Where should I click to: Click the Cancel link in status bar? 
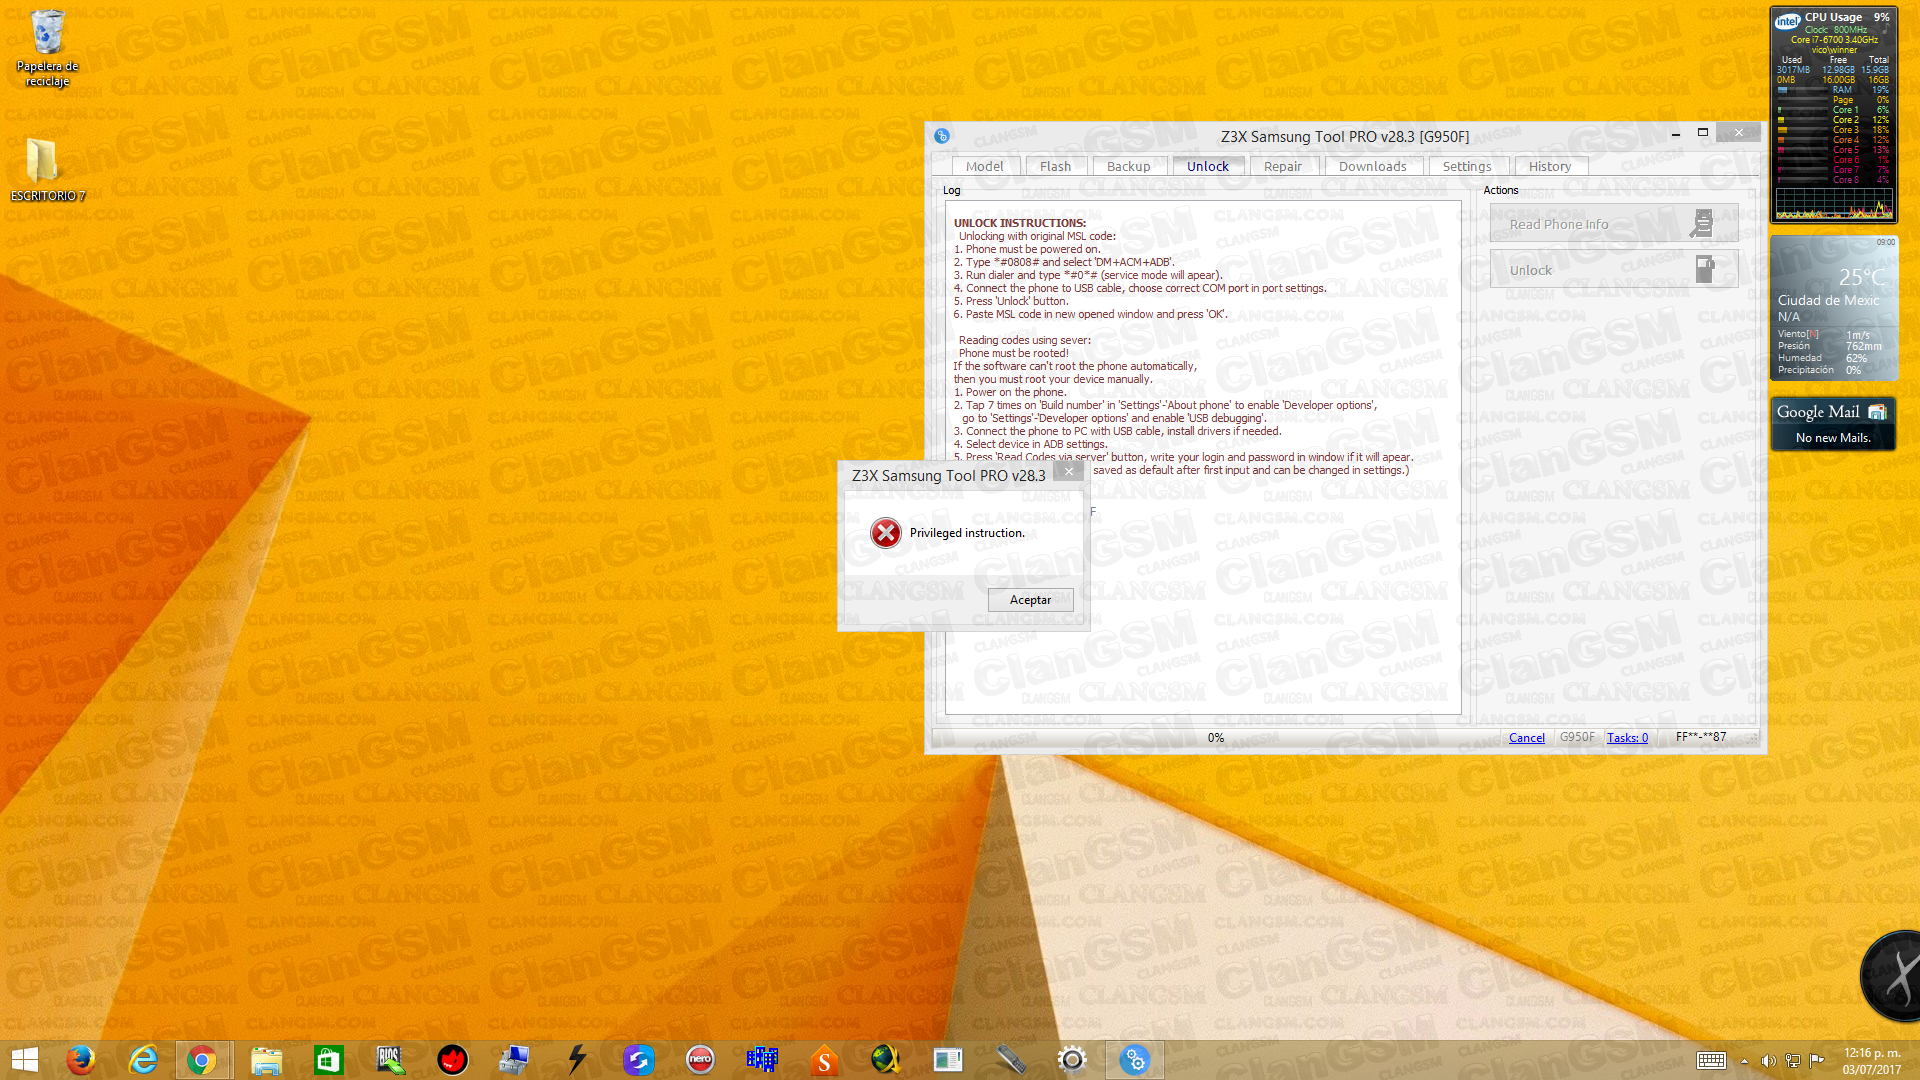[1526, 738]
